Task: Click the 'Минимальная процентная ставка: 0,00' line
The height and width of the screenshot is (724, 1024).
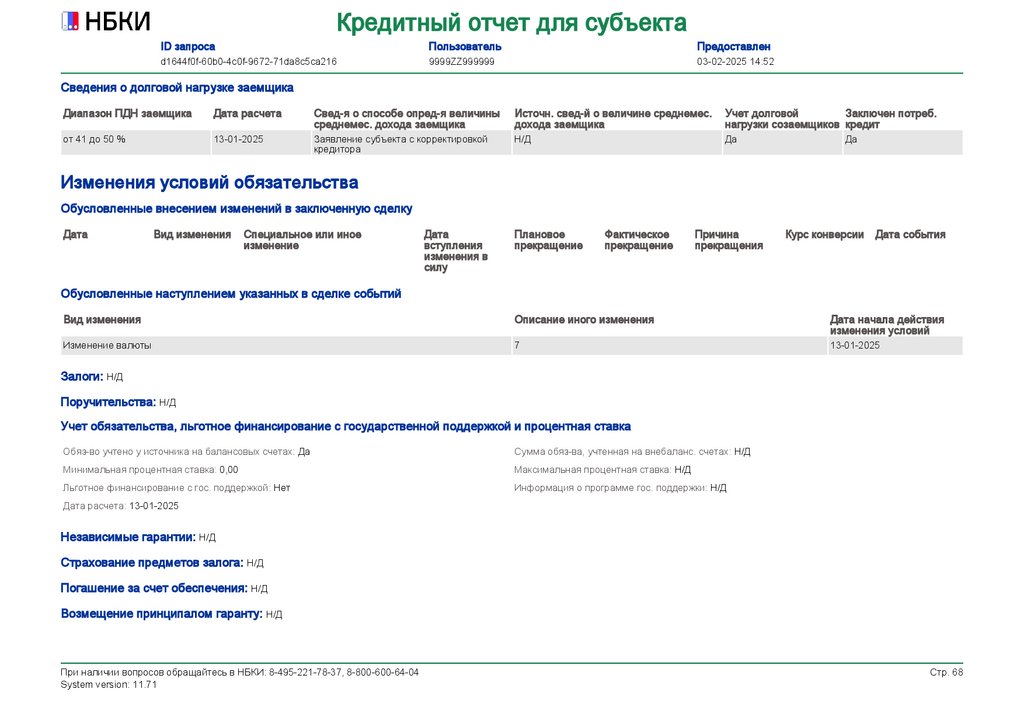Action: pyautogui.click(x=150, y=470)
